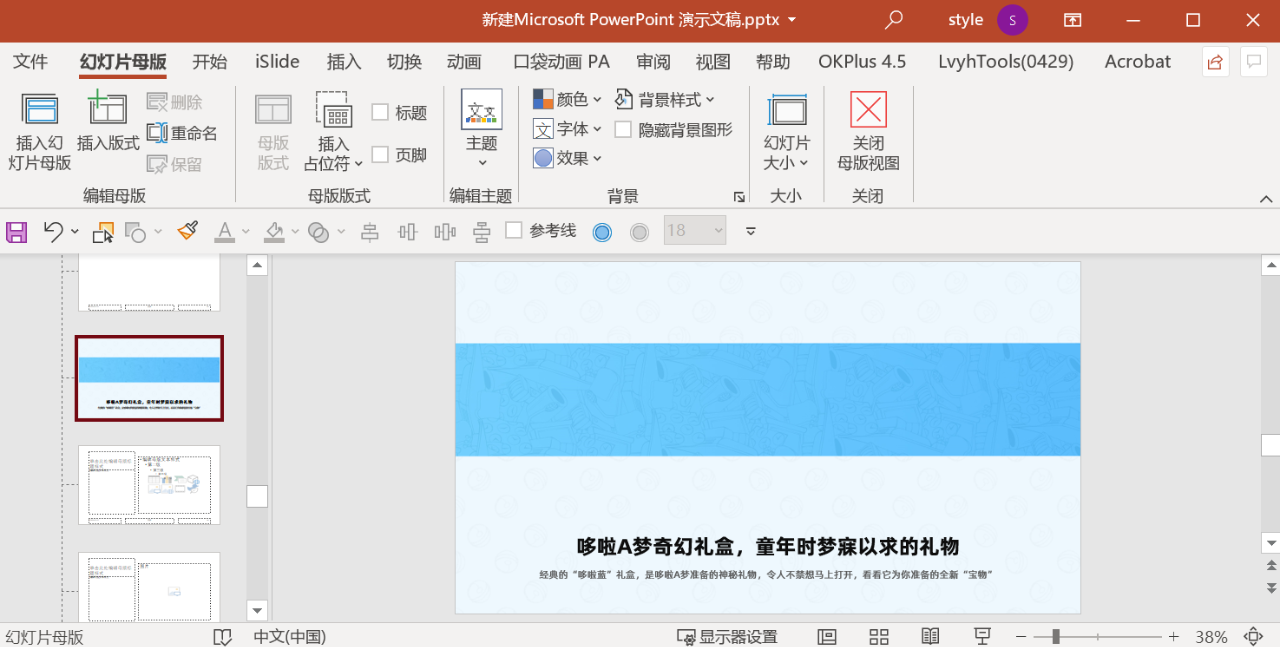Click Insert Layout (插入版式) icon
The width and height of the screenshot is (1280, 647).
[x=107, y=108]
